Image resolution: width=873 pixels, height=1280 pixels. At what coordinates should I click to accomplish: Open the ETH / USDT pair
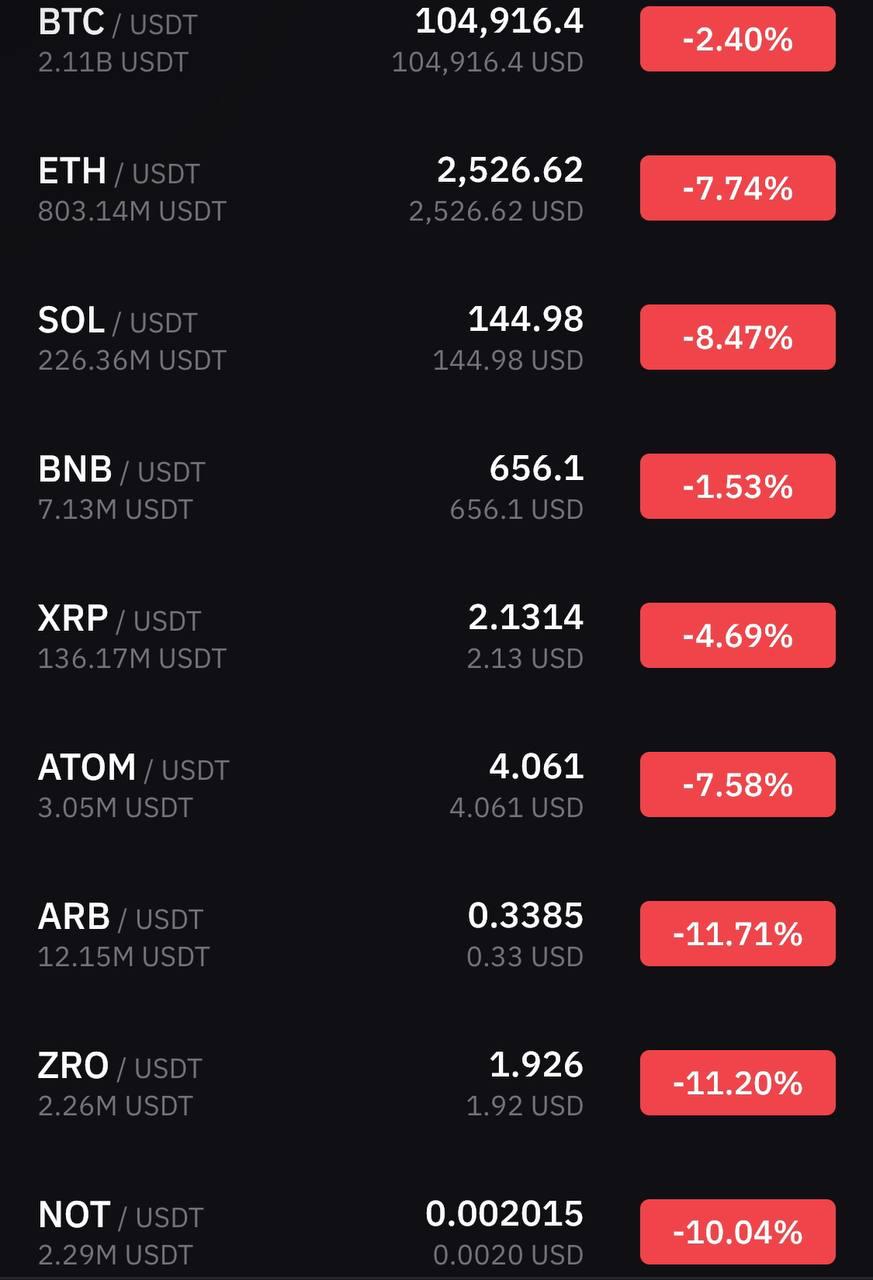tap(436, 188)
